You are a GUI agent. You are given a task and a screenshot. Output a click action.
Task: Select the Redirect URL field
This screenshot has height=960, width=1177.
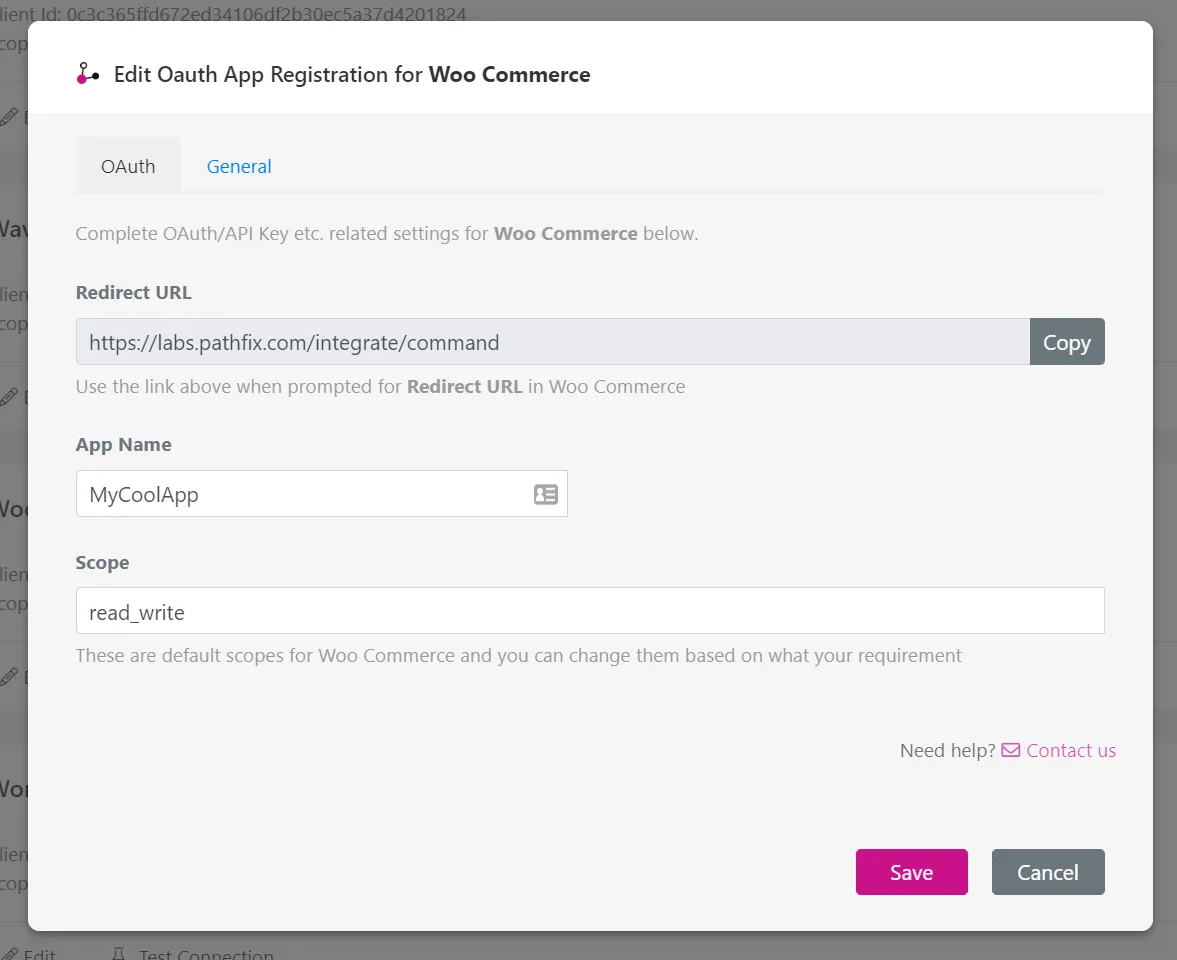coord(552,342)
